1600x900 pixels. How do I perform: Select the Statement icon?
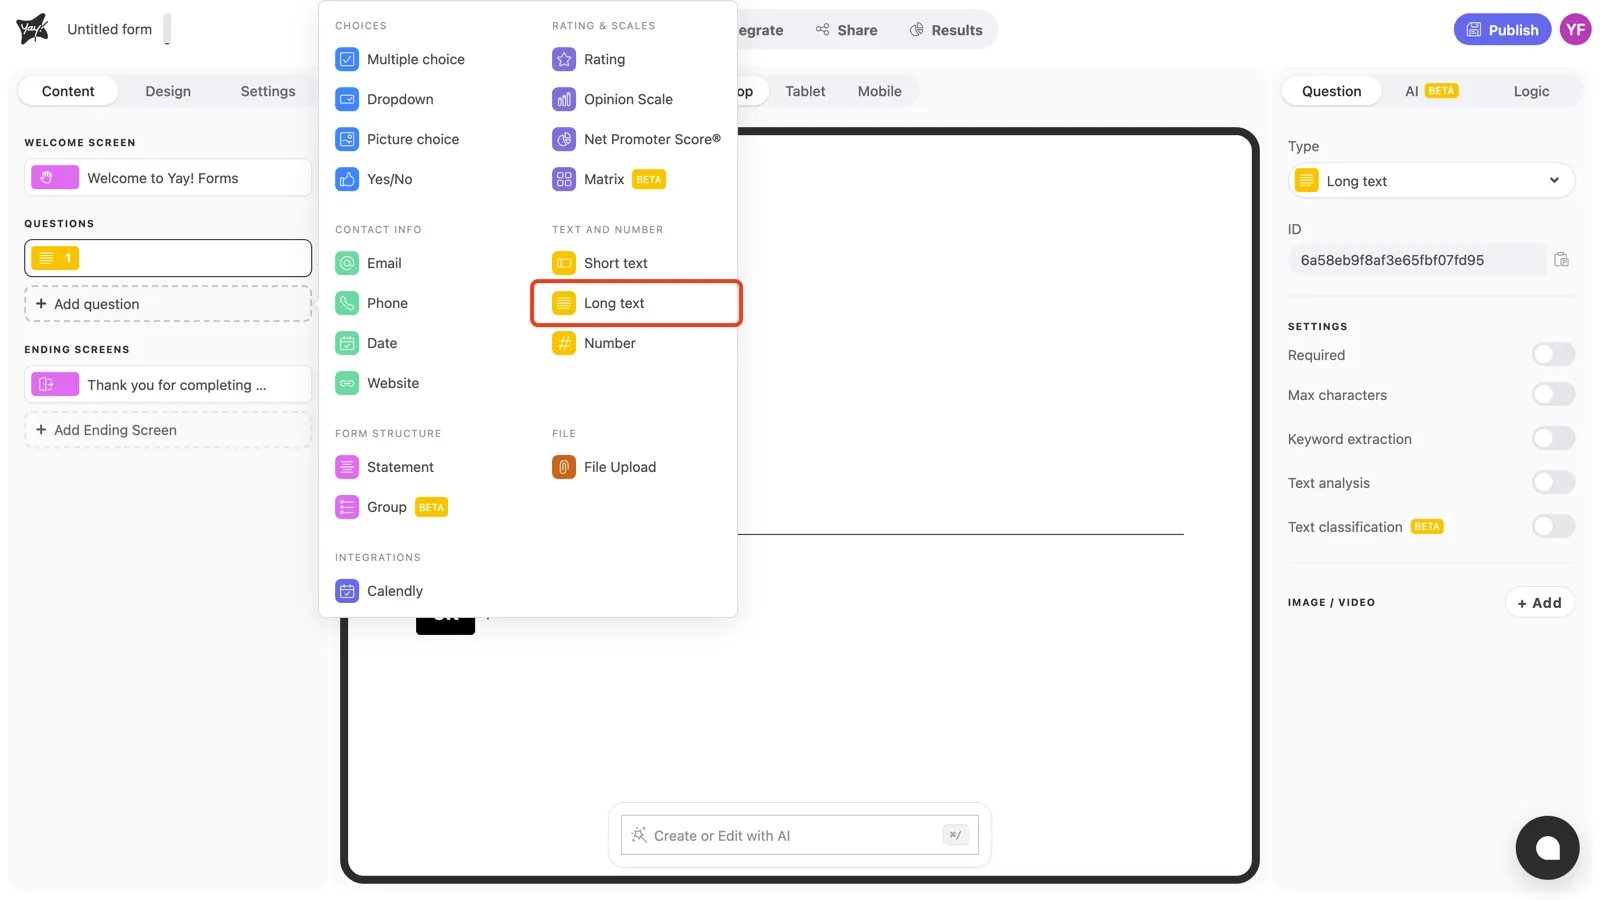click(x=347, y=467)
